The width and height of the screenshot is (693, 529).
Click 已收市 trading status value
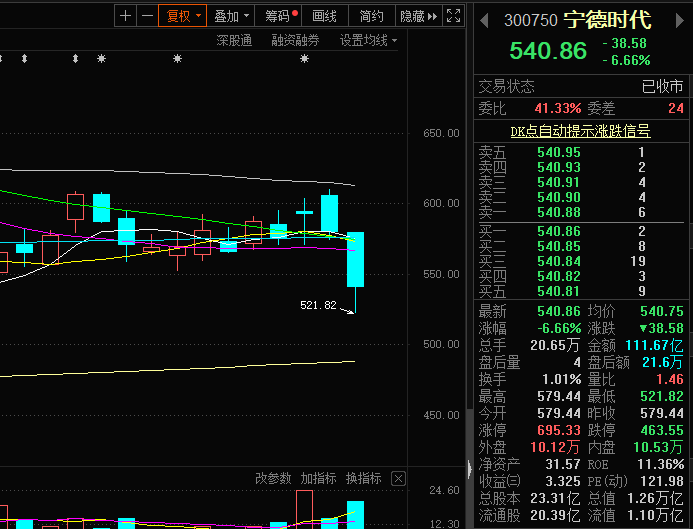[662, 86]
